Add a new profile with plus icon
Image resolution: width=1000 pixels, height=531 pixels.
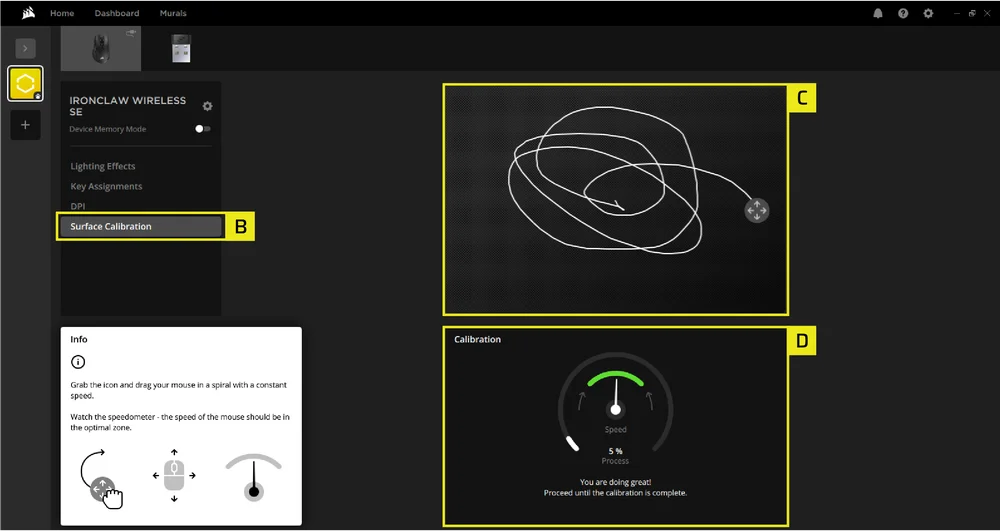pyautogui.click(x=25, y=125)
